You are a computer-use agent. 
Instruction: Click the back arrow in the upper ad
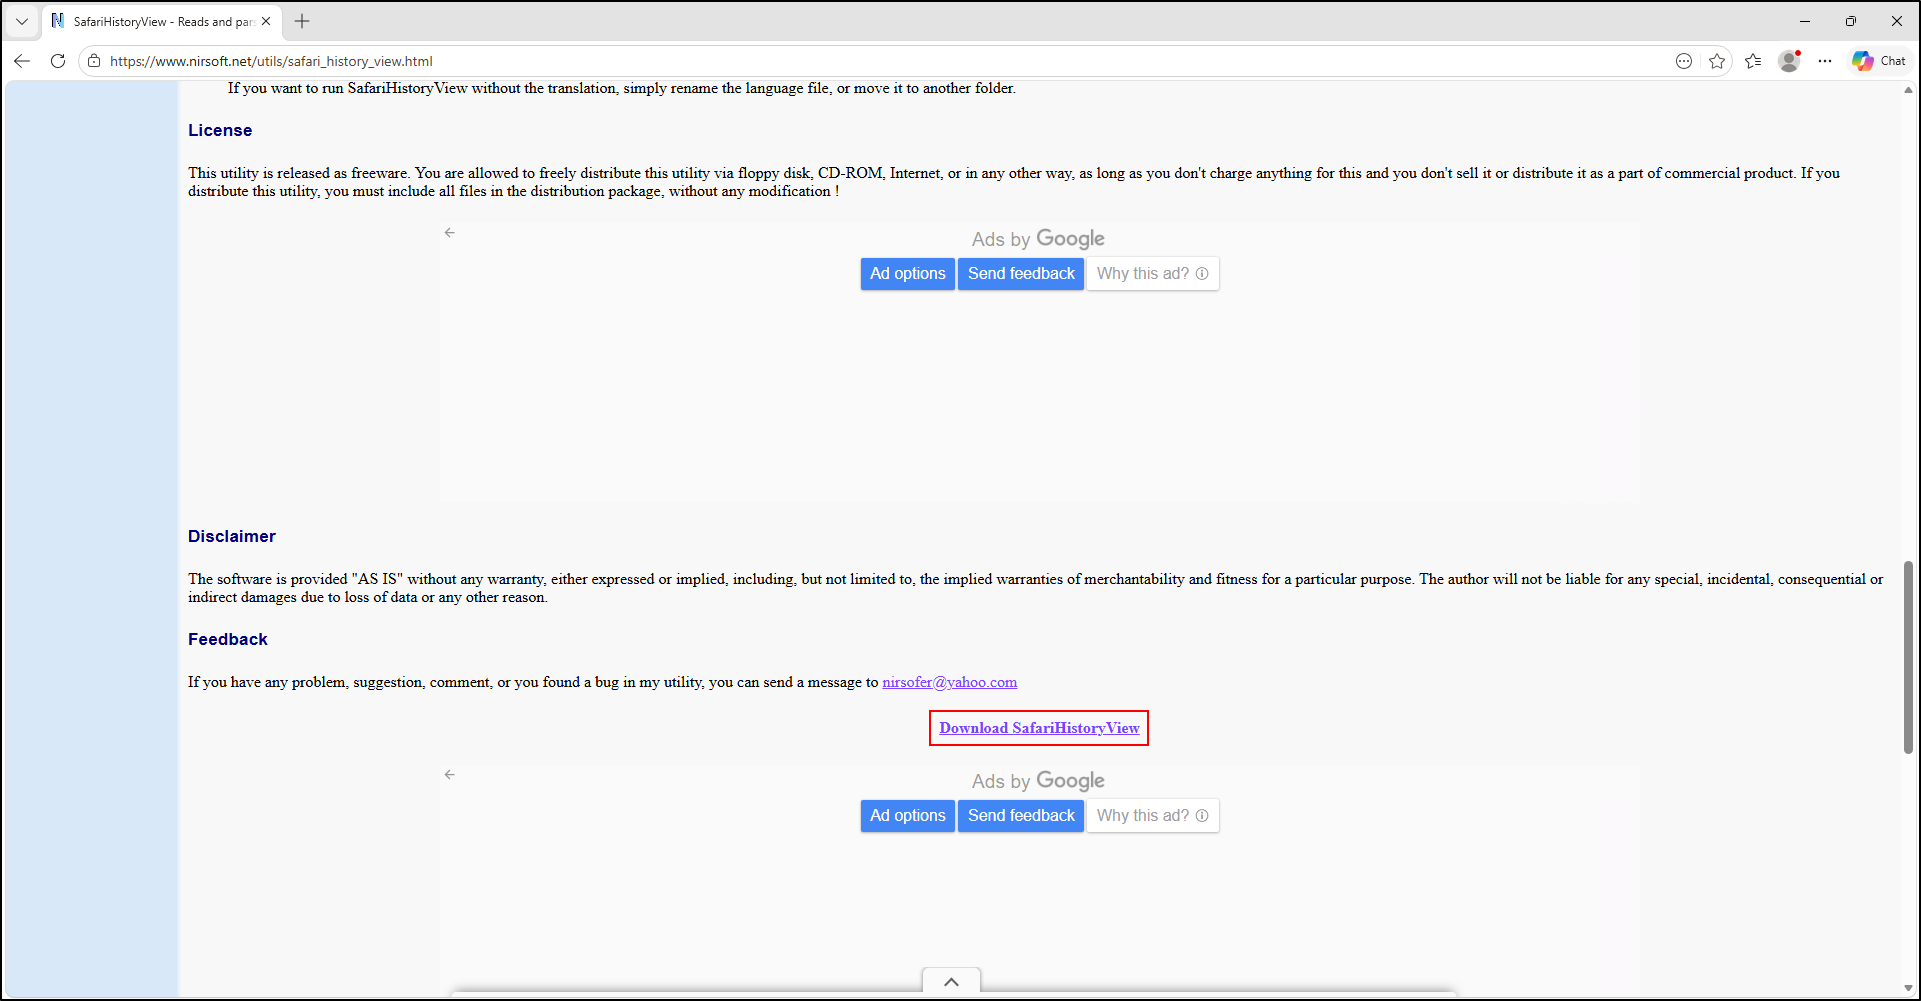click(450, 232)
